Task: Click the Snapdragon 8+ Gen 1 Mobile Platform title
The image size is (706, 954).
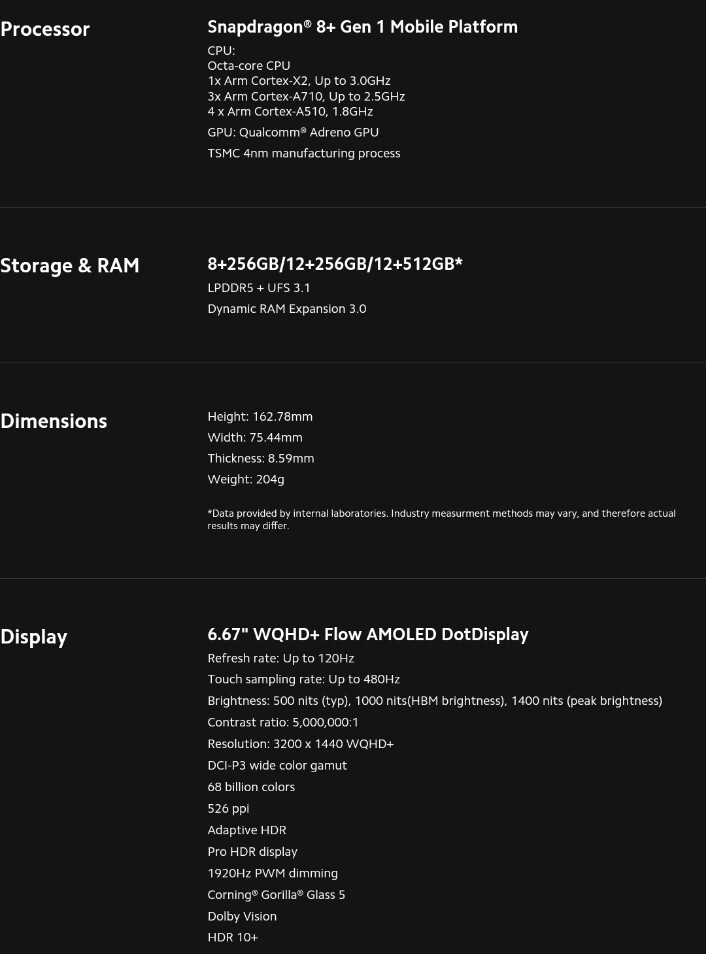Action: pos(362,27)
